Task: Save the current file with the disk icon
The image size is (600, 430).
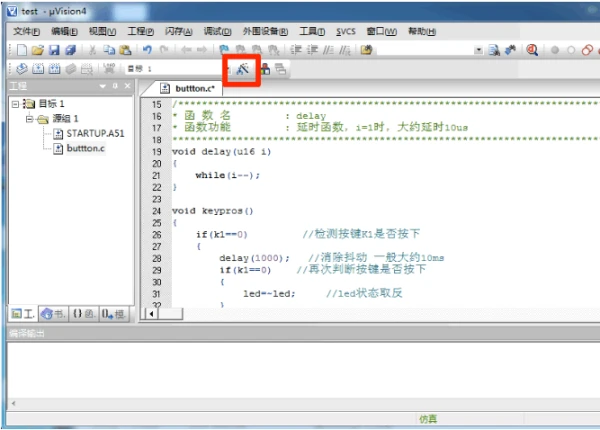Action: [54, 50]
